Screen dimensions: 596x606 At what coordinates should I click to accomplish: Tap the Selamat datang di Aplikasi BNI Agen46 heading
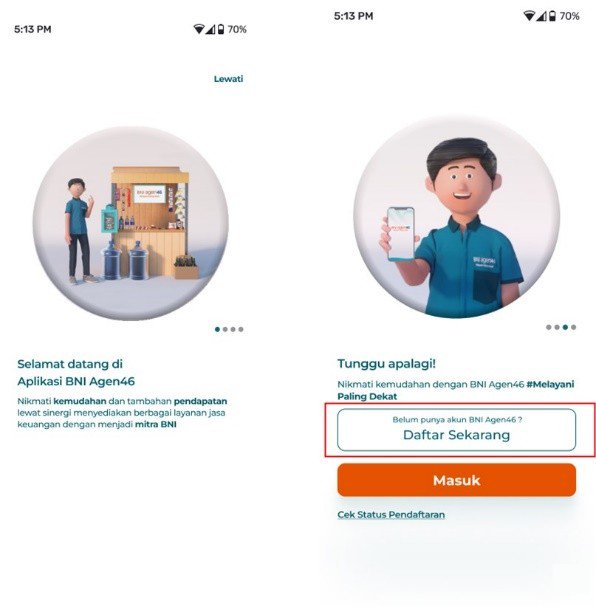pyautogui.click(x=76, y=373)
